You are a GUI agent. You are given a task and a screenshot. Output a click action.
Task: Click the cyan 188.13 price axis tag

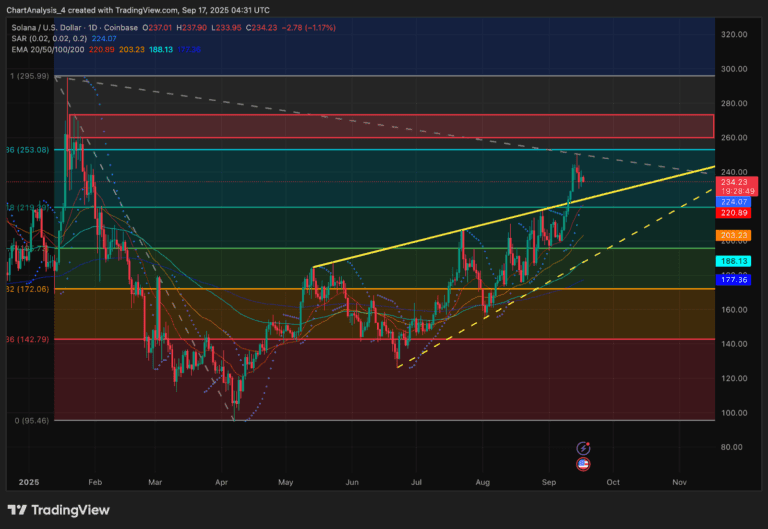733,261
